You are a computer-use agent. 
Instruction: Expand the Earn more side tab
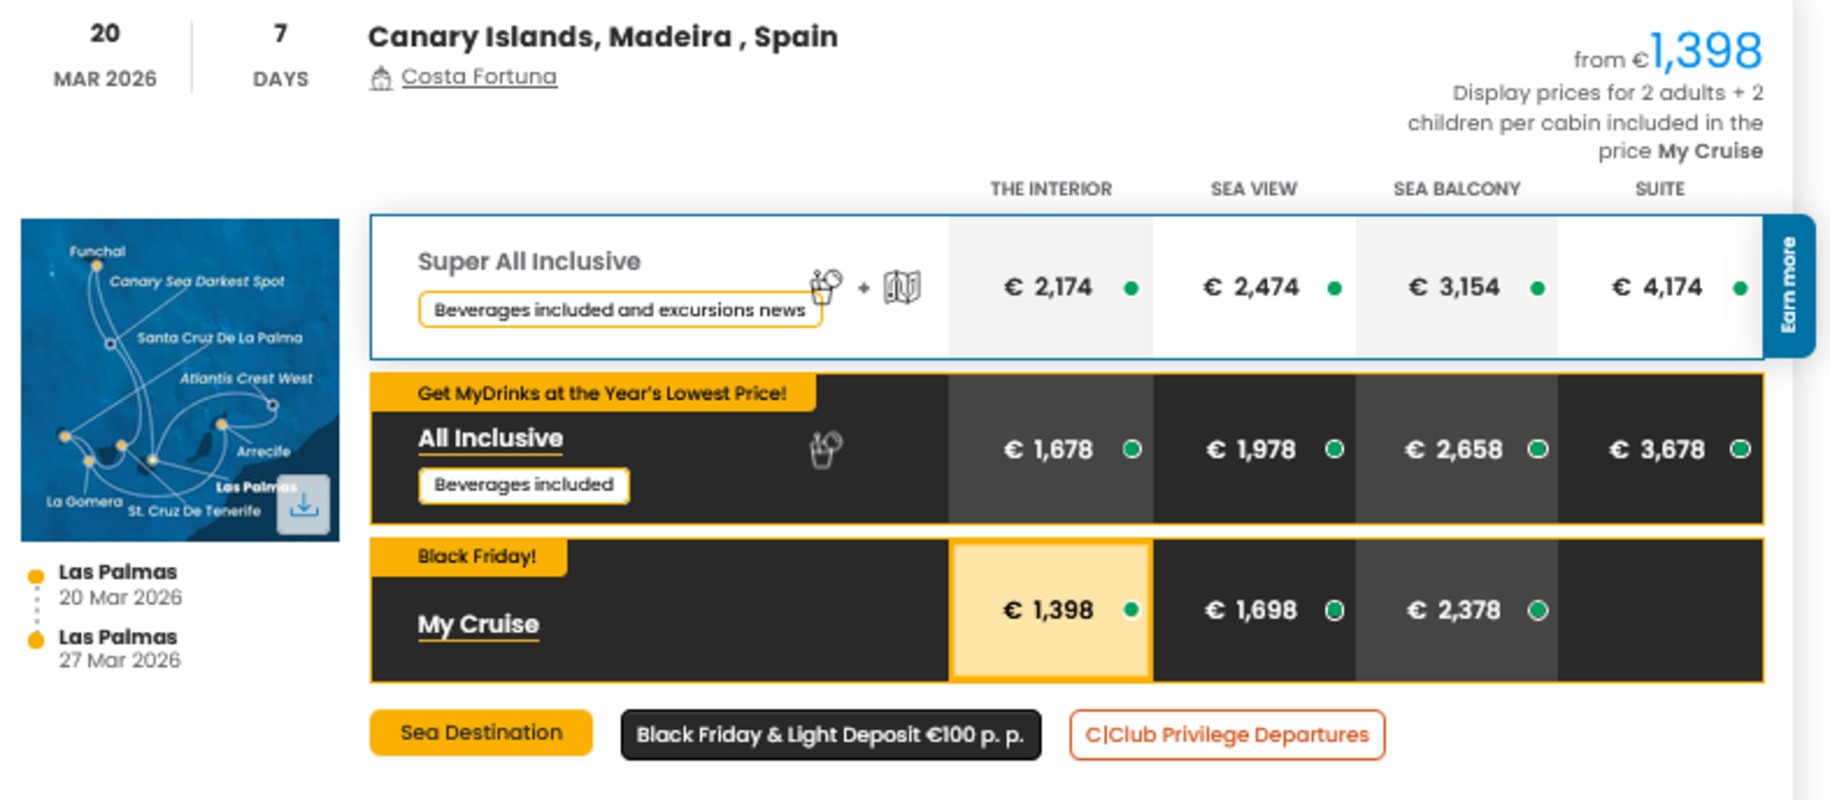click(1789, 286)
